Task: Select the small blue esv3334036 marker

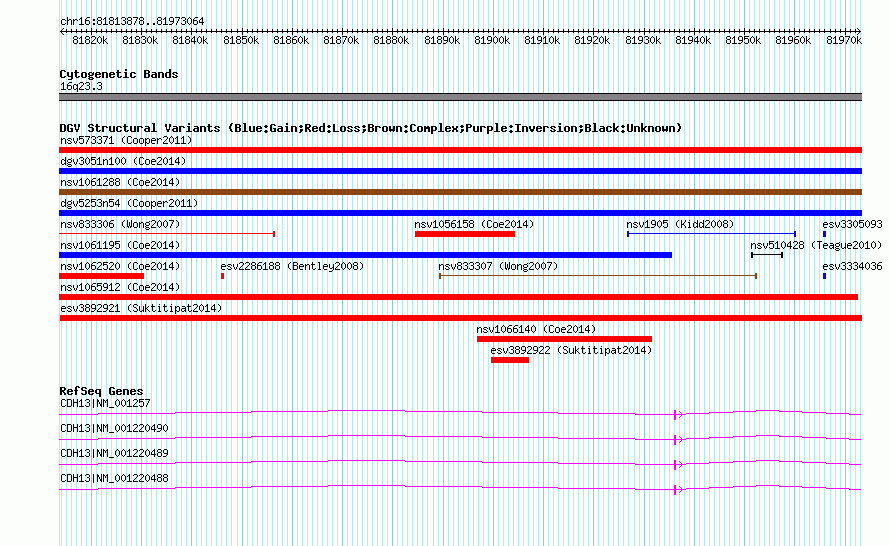Action: click(824, 276)
